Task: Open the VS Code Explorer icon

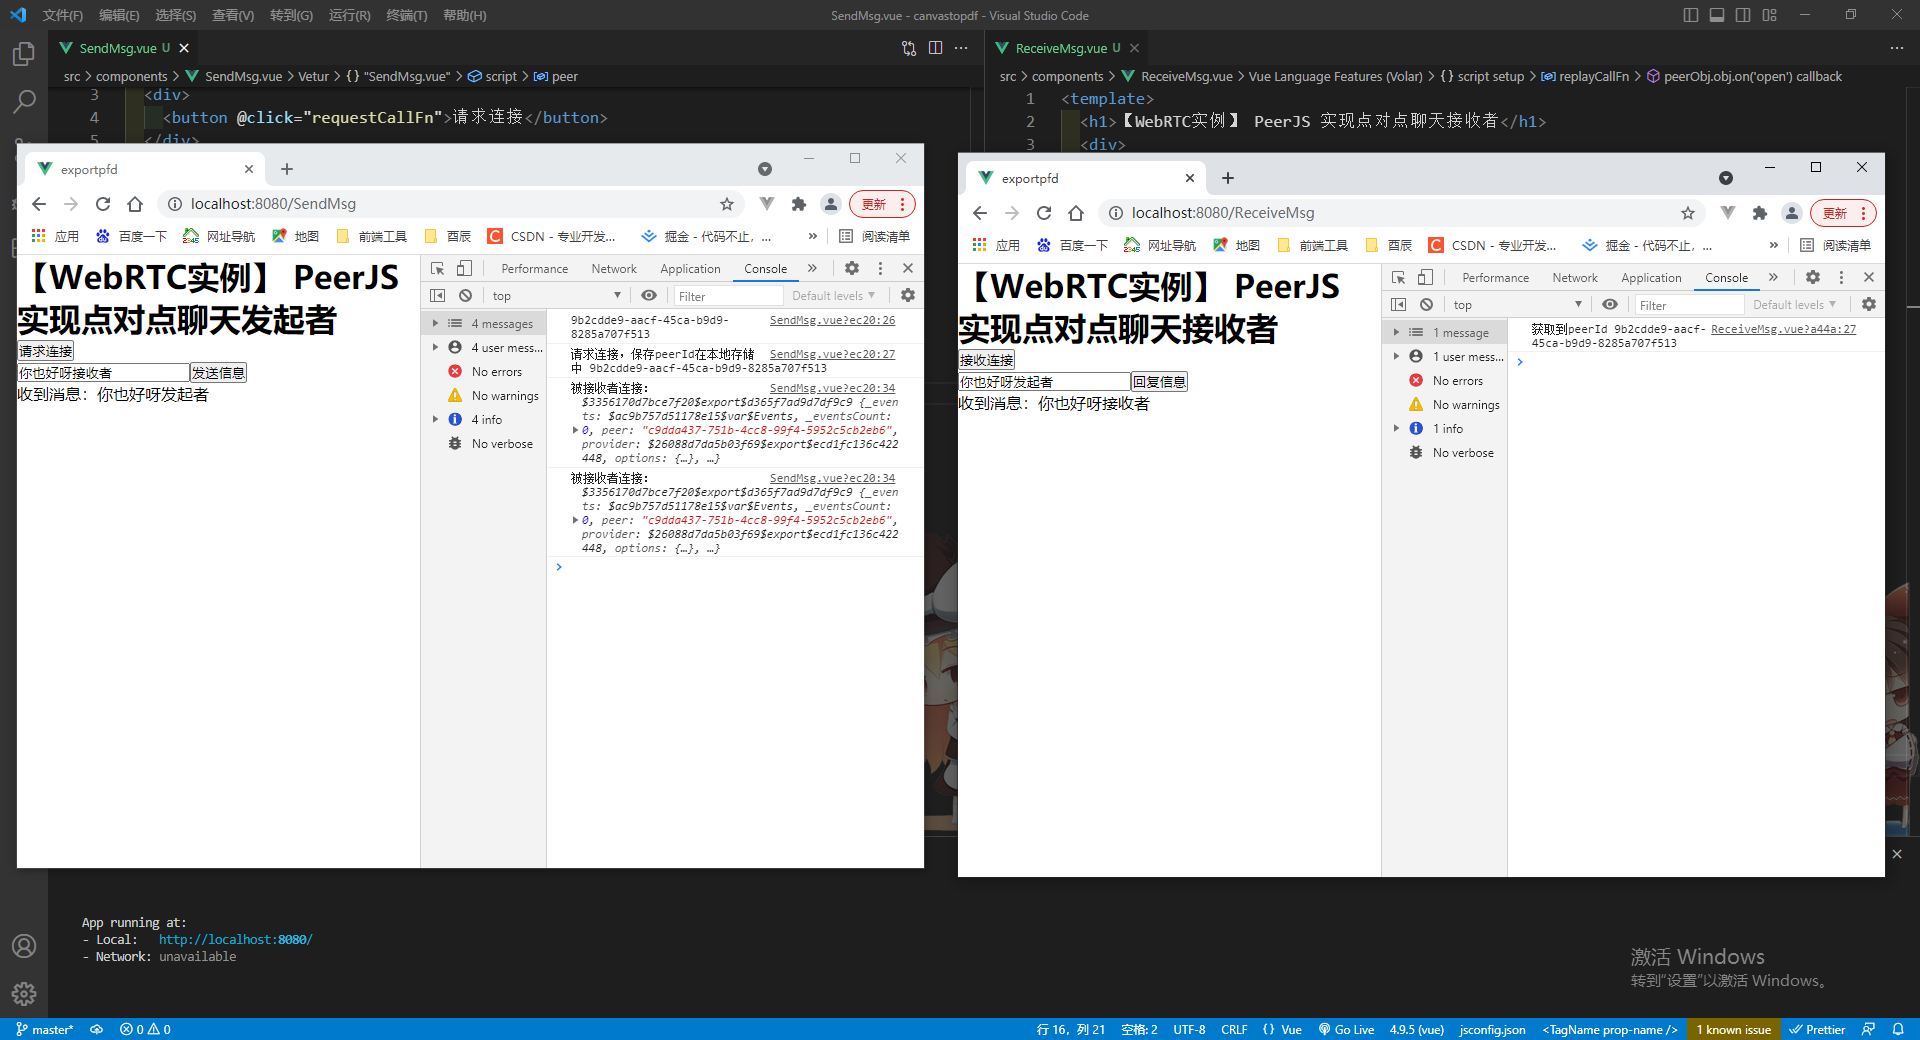Action: (24, 54)
